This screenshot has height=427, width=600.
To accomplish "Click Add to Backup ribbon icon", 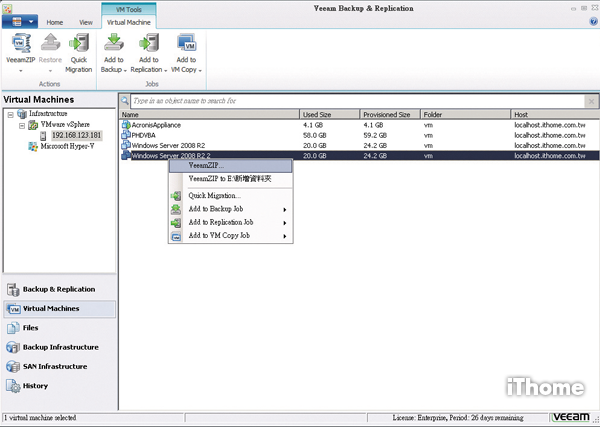I will click(x=112, y=47).
